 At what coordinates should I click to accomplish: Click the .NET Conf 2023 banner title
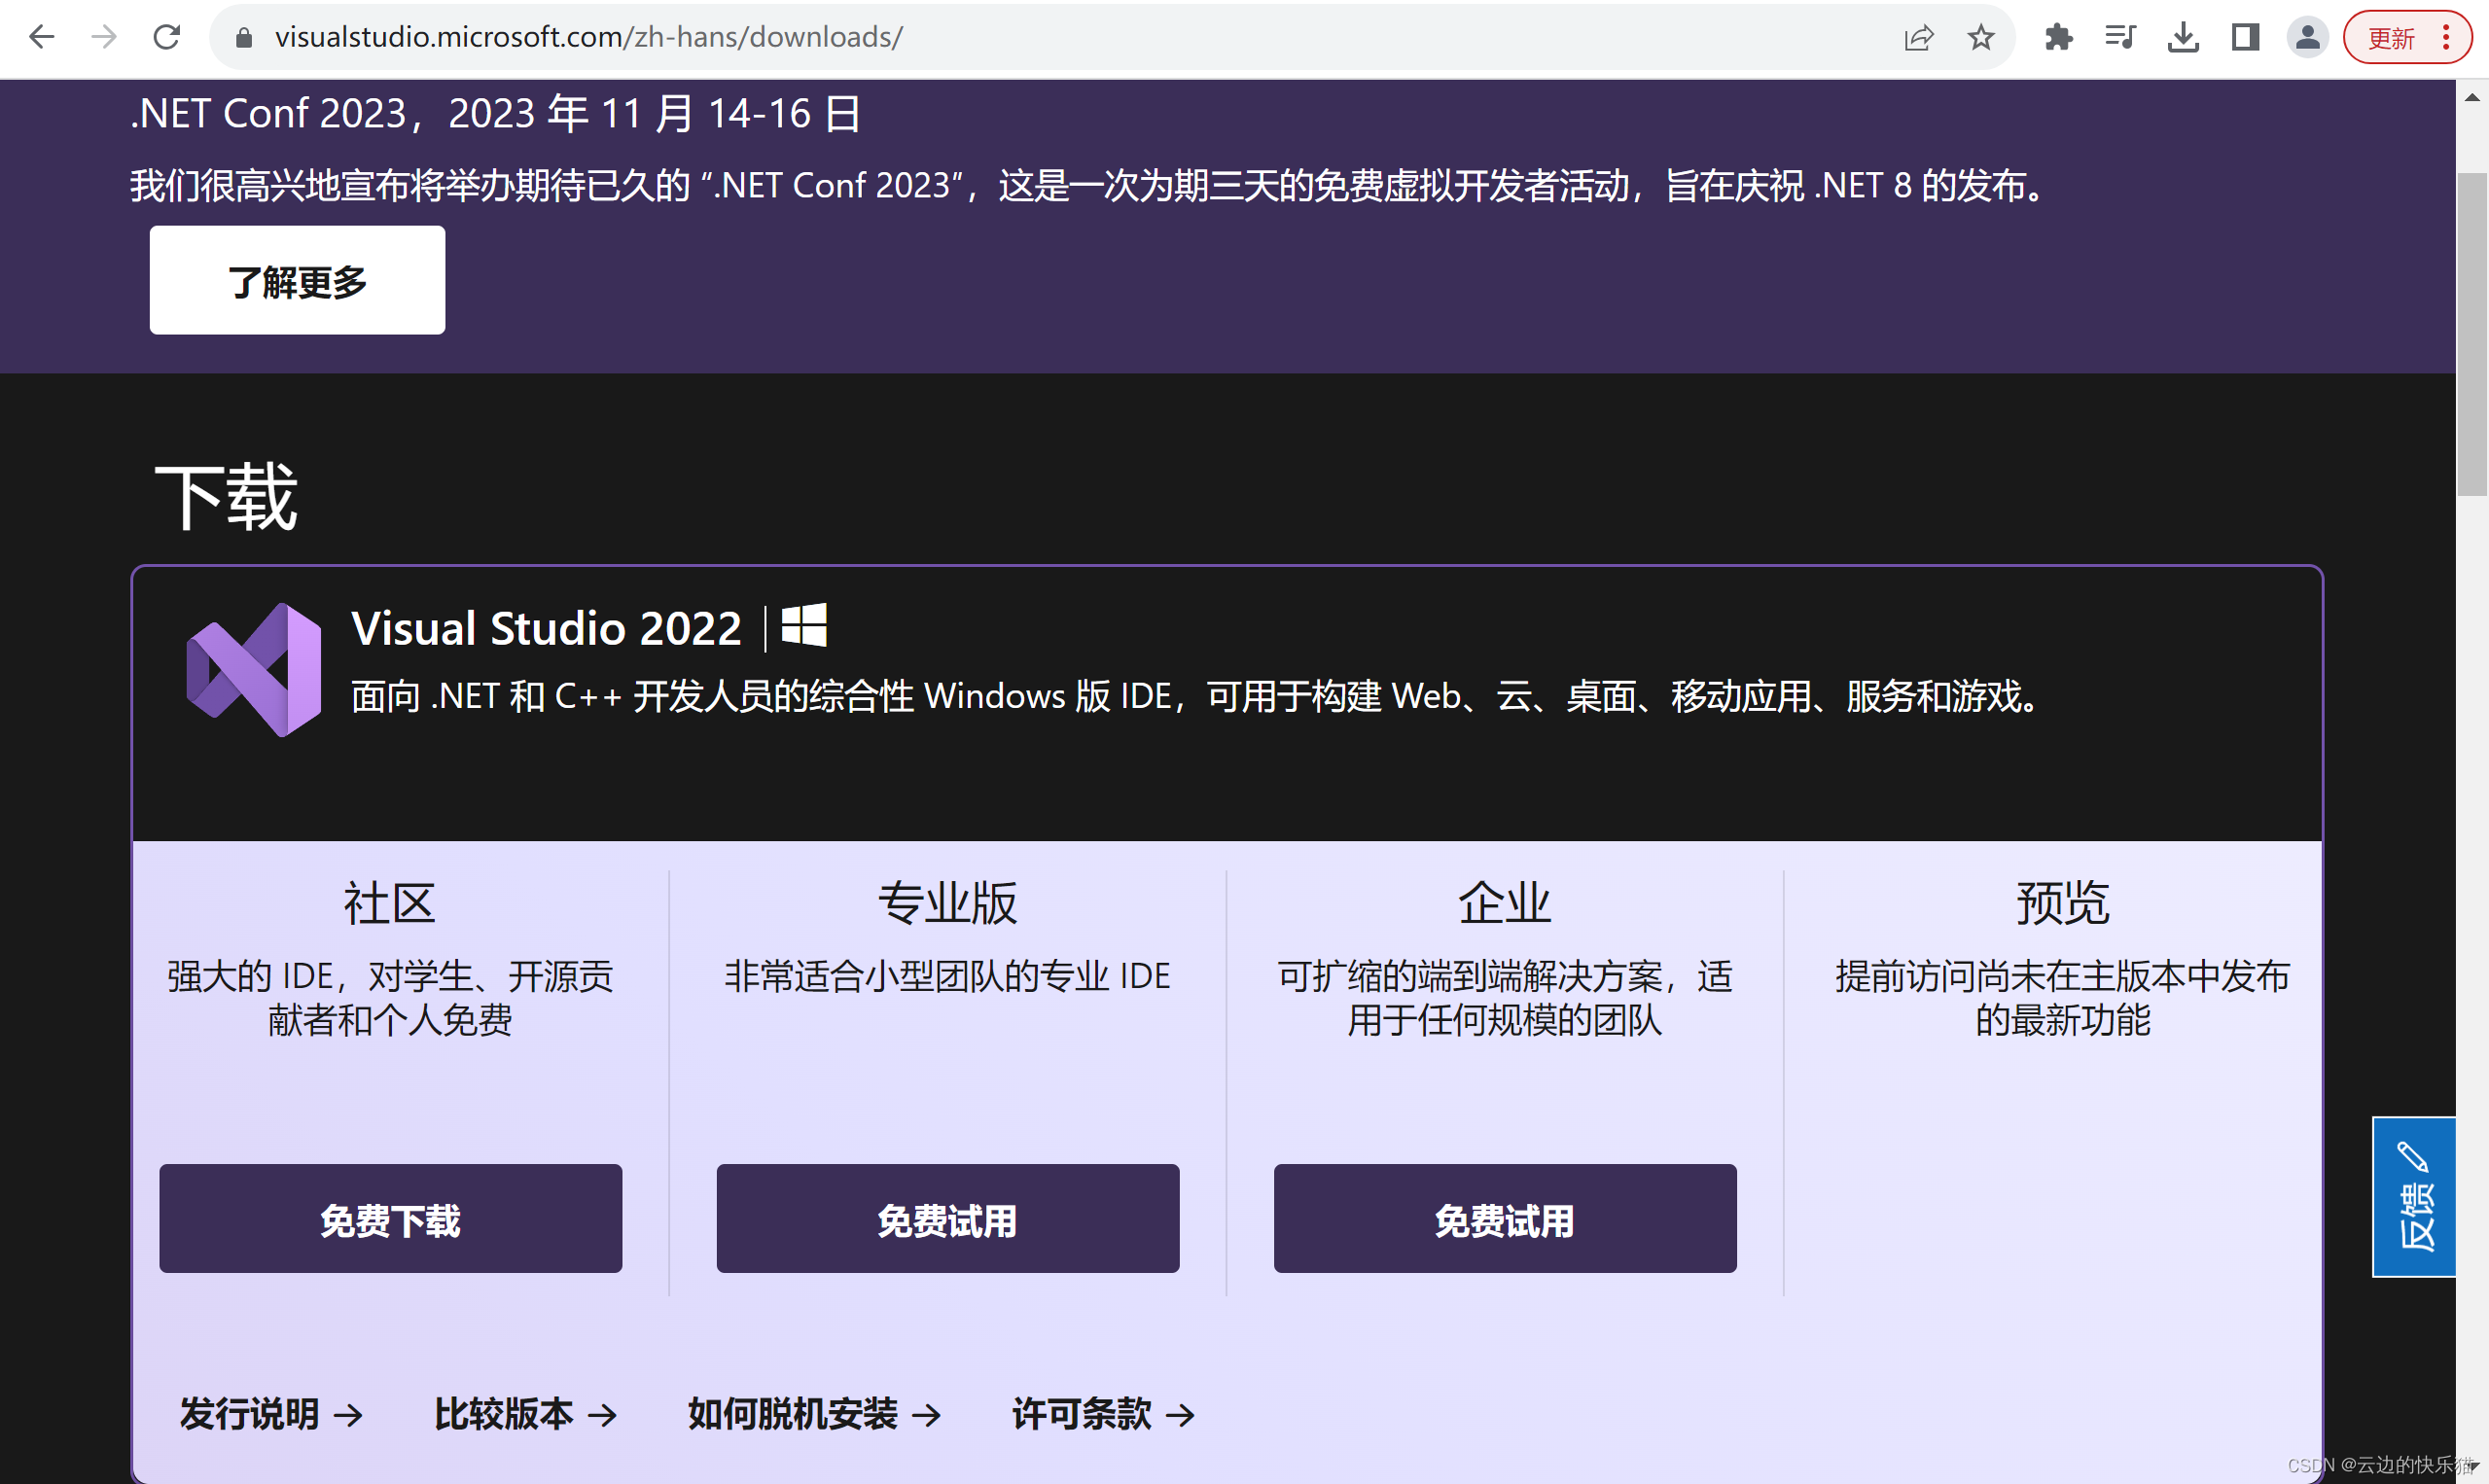pos(495,113)
